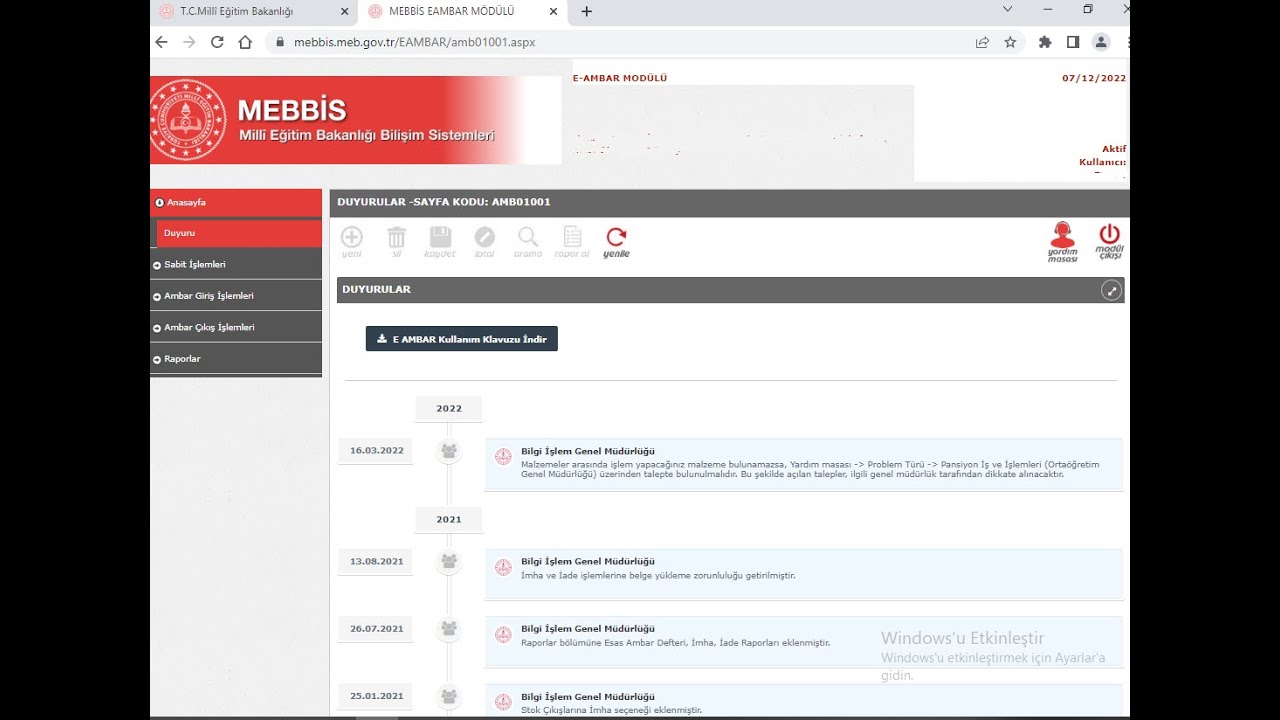Click the MEBBIS logo emblem
This screenshot has width=1280, height=720.
tap(188, 120)
